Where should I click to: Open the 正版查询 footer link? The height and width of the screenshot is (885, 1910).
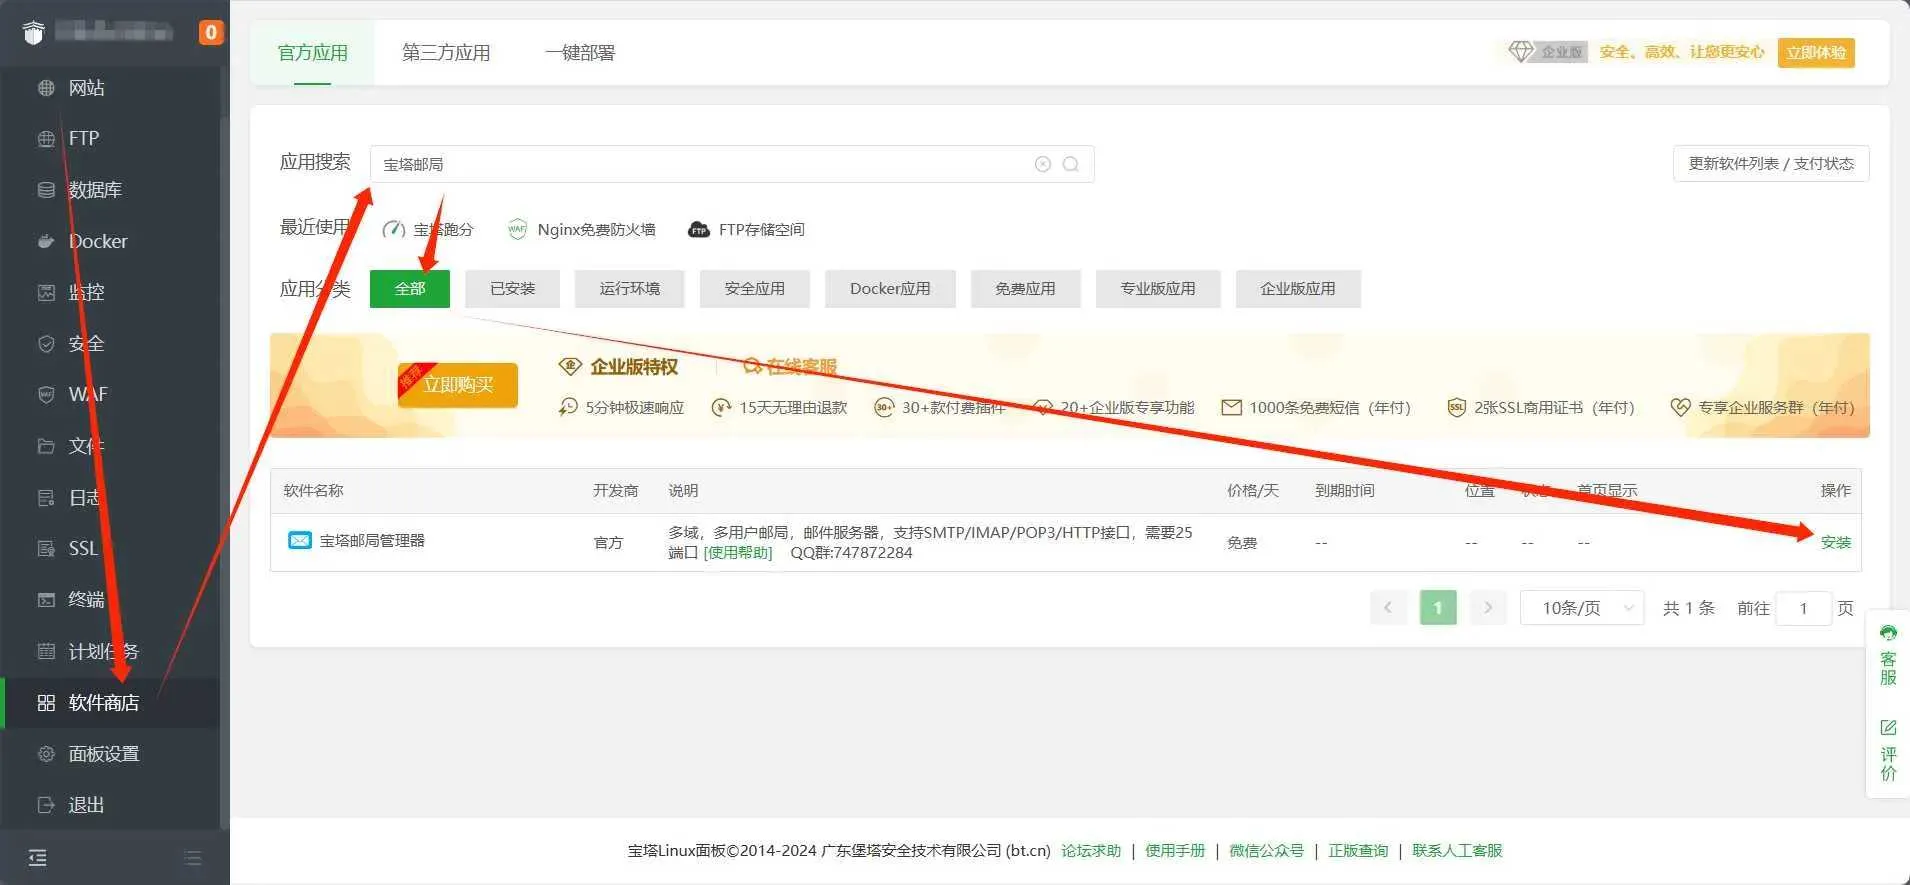tap(1358, 850)
